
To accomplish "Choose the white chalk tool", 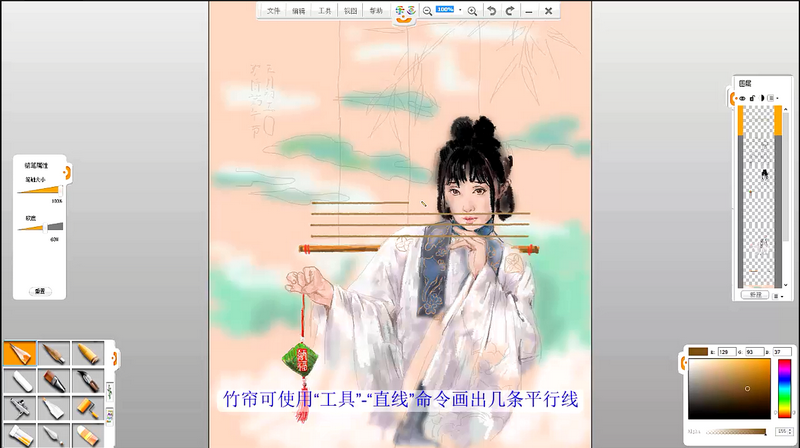I will [18, 380].
